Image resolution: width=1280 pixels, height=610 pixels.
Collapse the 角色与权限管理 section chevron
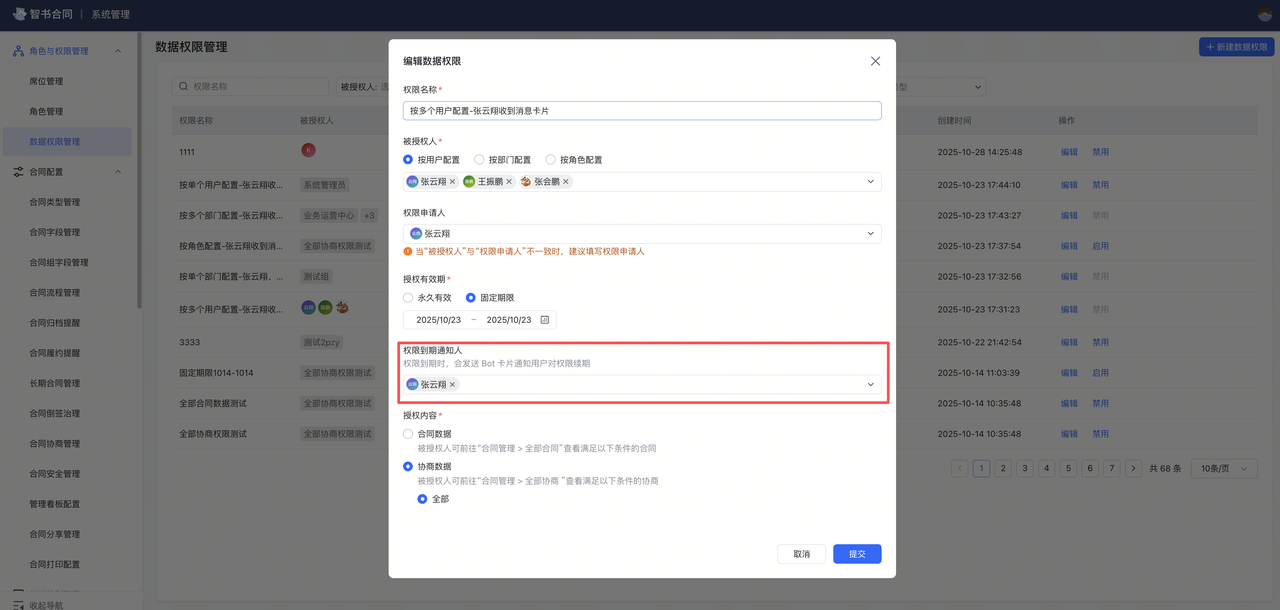[118, 50]
